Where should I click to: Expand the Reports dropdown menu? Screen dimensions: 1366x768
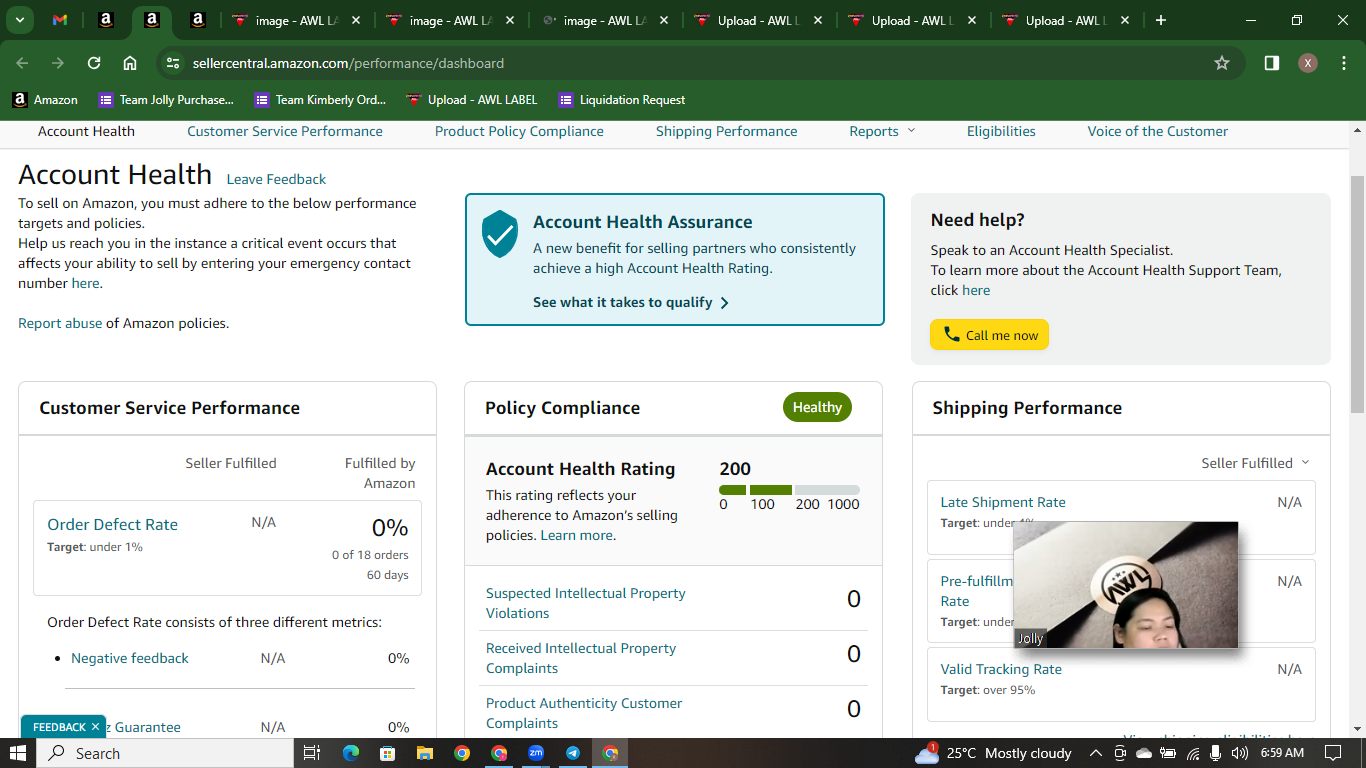tap(882, 131)
